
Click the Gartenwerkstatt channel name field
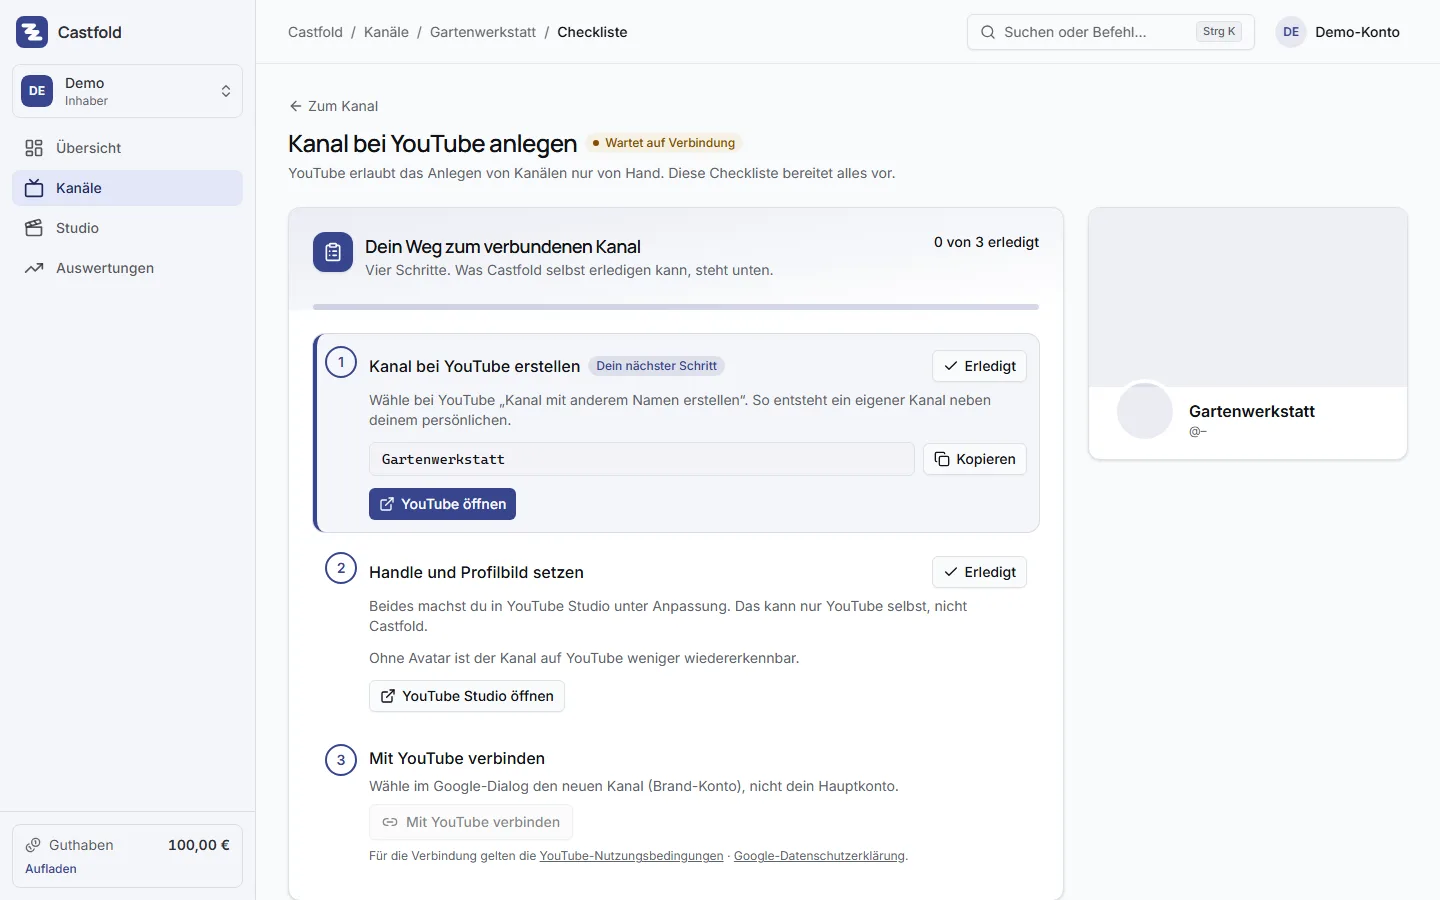641,459
